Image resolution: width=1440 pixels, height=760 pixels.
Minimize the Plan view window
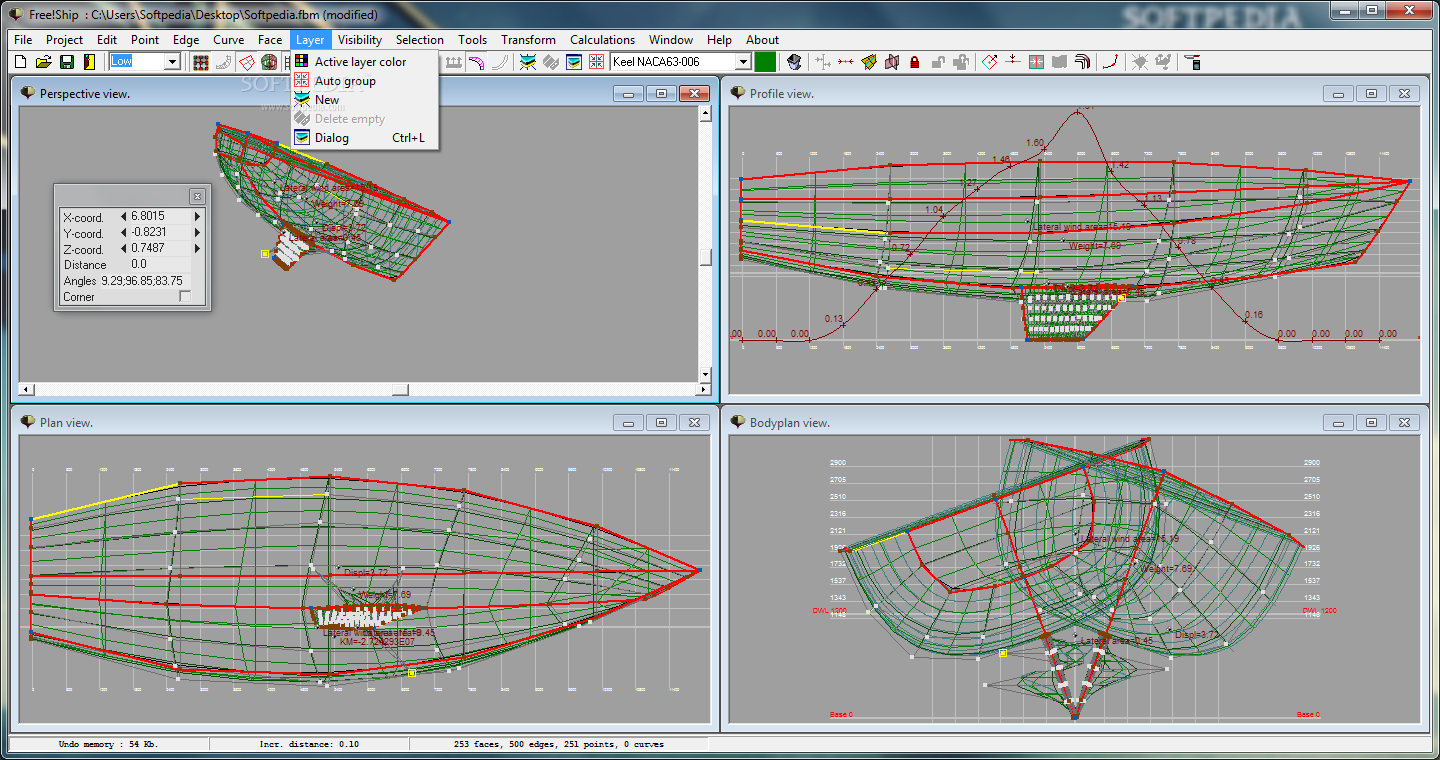tap(629, 423)
